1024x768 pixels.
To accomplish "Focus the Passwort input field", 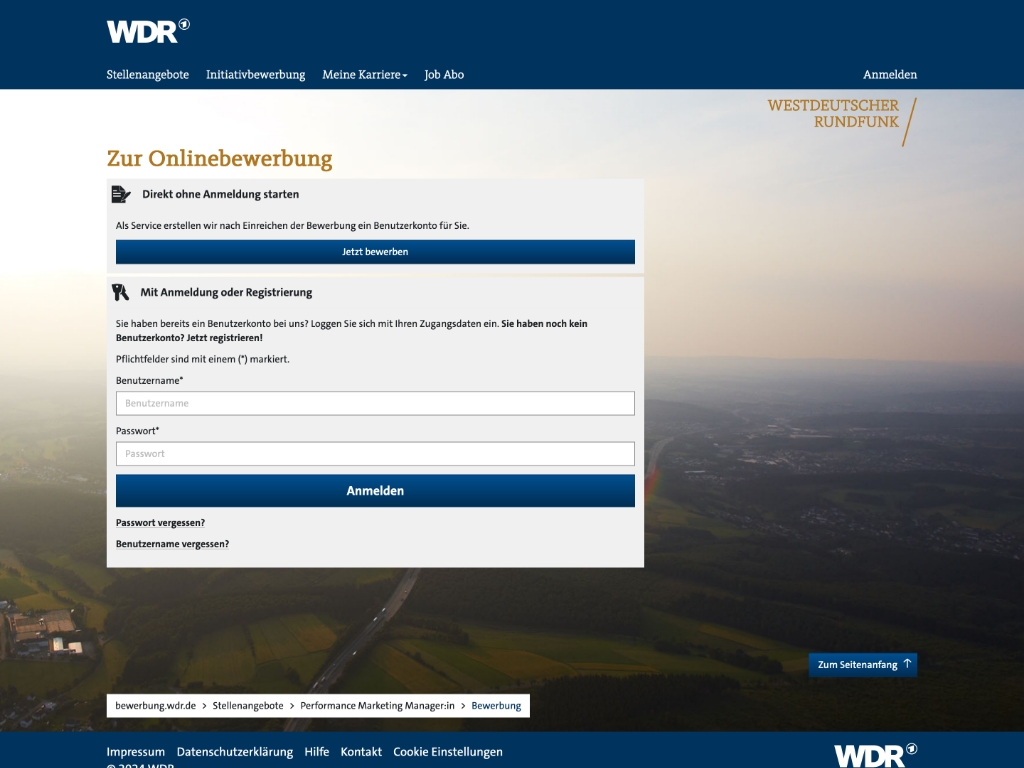I will pos(375,453).
